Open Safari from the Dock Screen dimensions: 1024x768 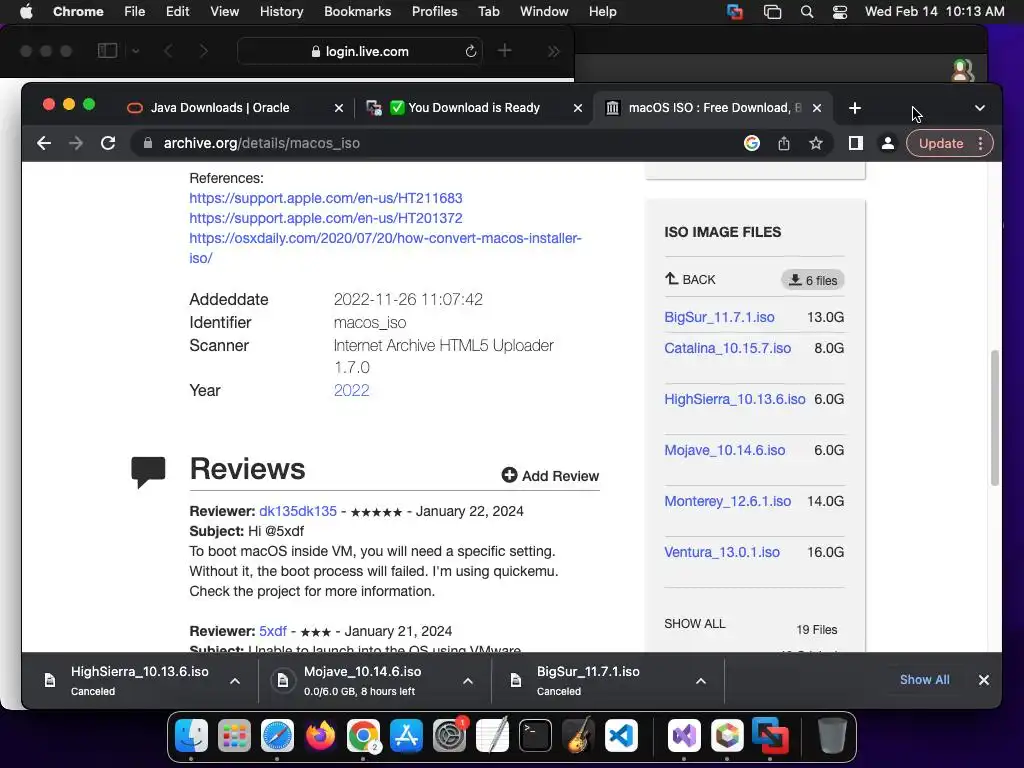[277, 735]
